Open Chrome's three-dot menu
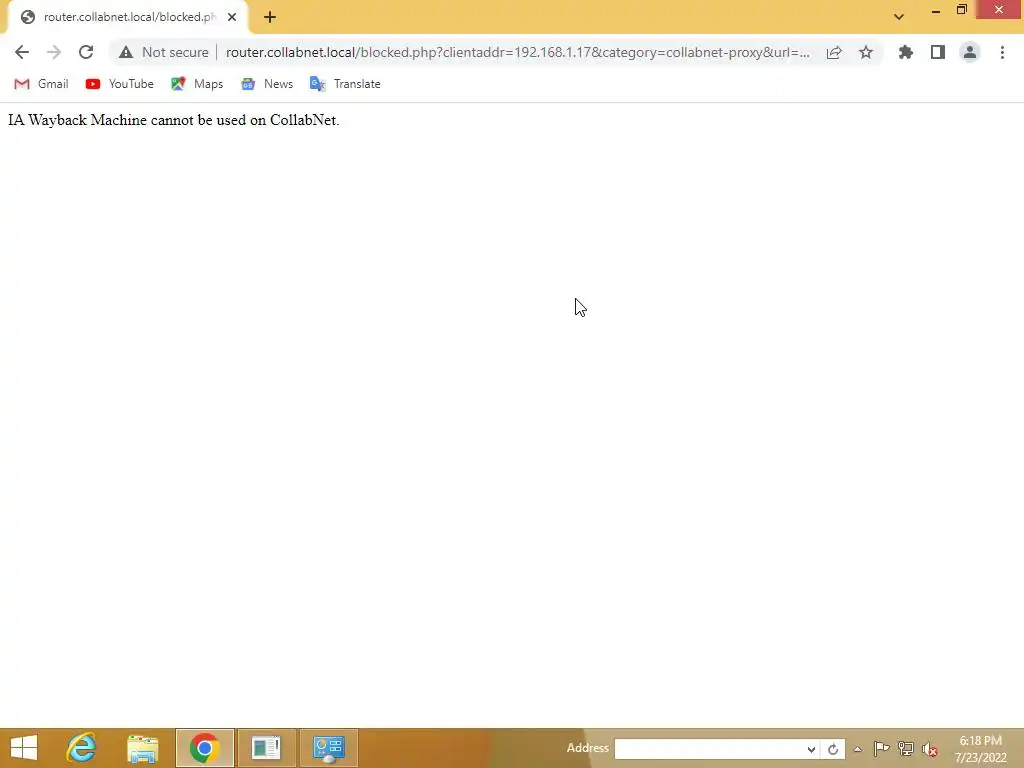 [1002, 52]
